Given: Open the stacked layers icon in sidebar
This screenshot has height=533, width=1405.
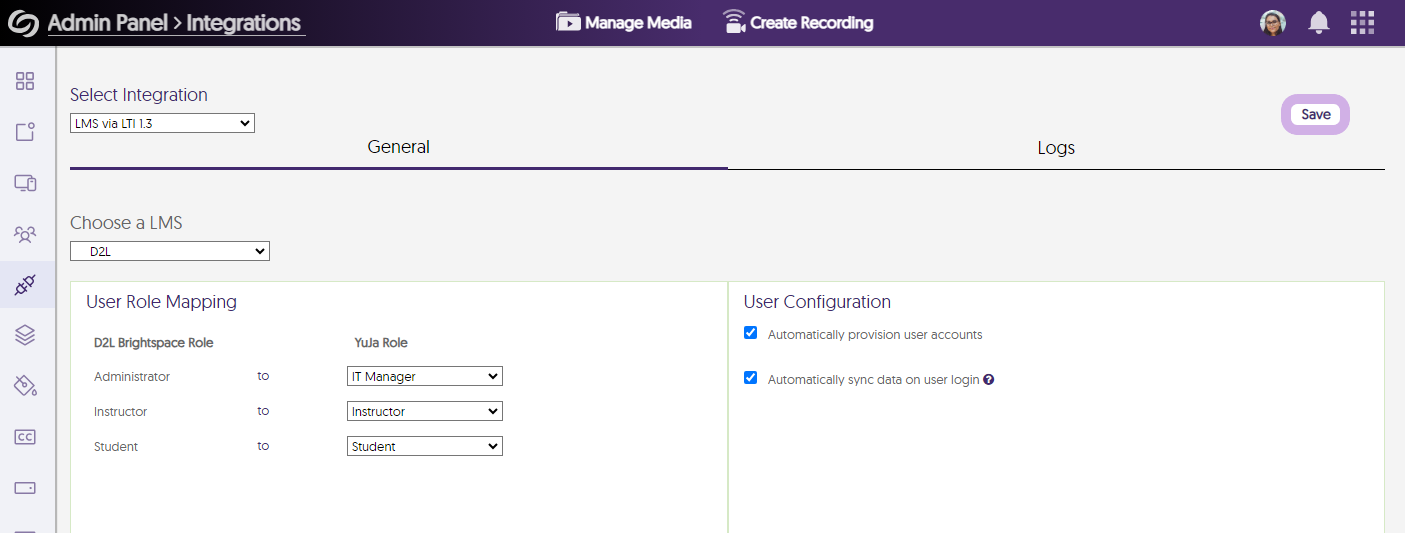Looking at the screenshot, I should (25, 335).
